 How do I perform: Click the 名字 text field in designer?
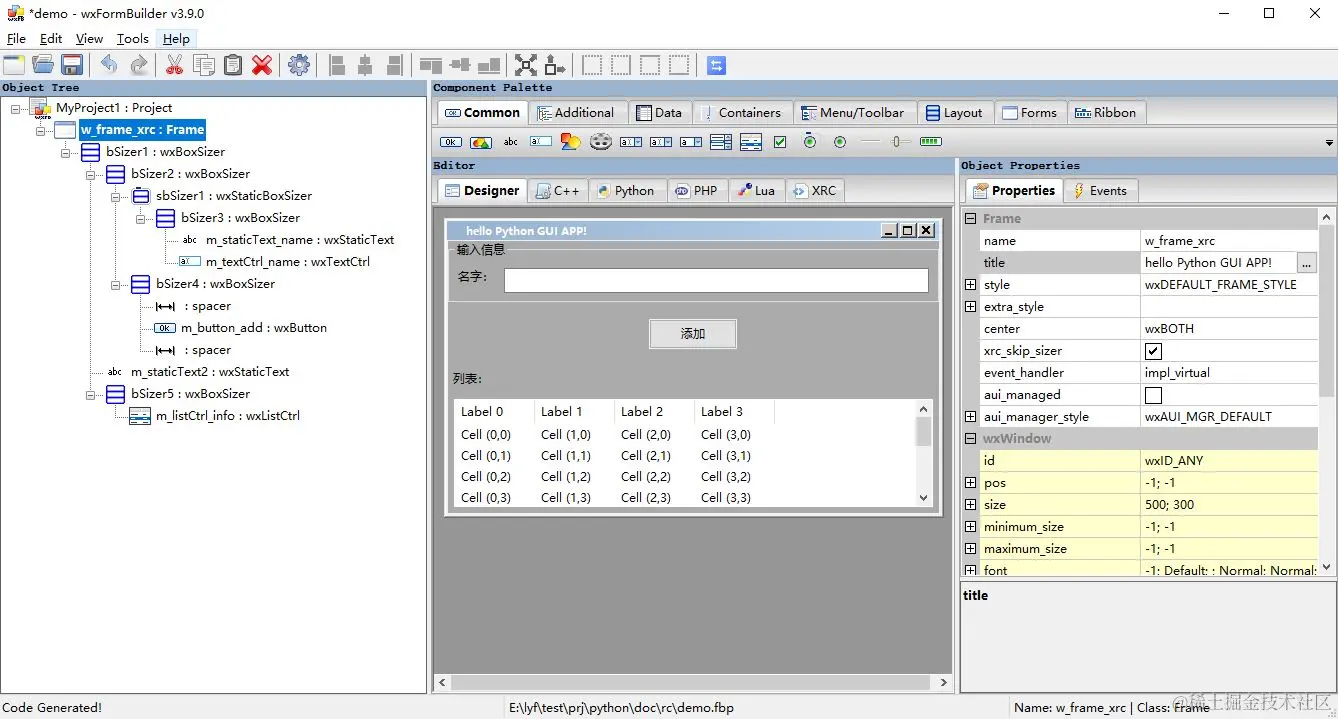tap(716, 280)
